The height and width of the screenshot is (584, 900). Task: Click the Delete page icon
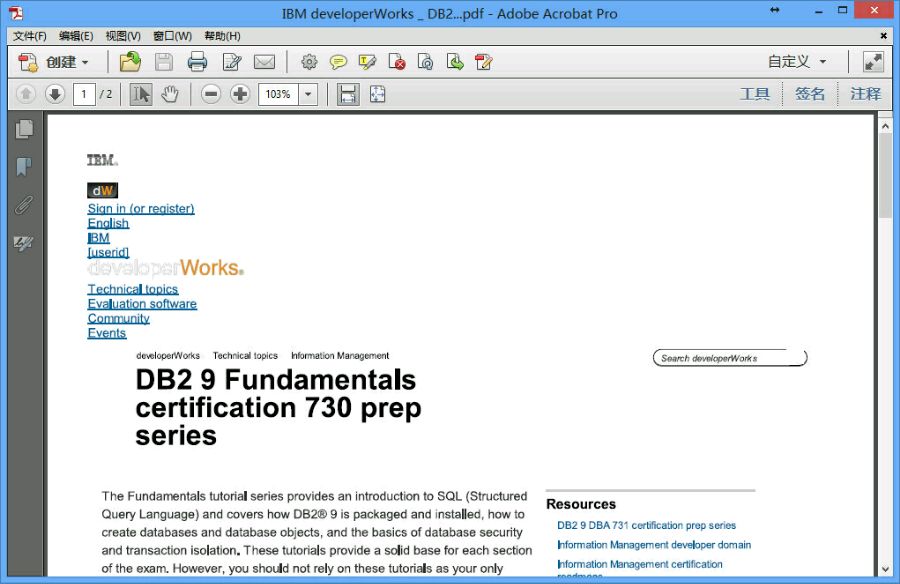[397, 61]
